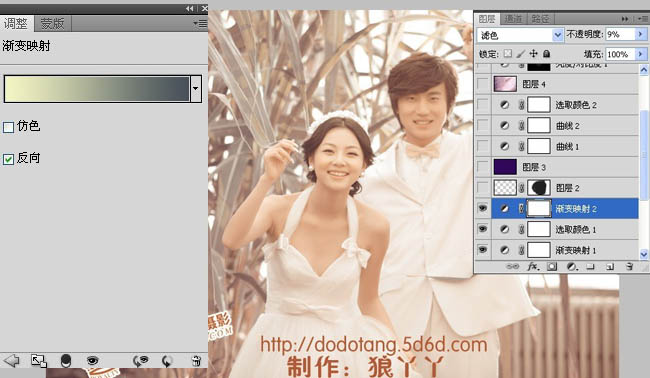This screenshot has height=378, width=650.
Task: Open the Layers panel options menu
Action: coord(643,19)
